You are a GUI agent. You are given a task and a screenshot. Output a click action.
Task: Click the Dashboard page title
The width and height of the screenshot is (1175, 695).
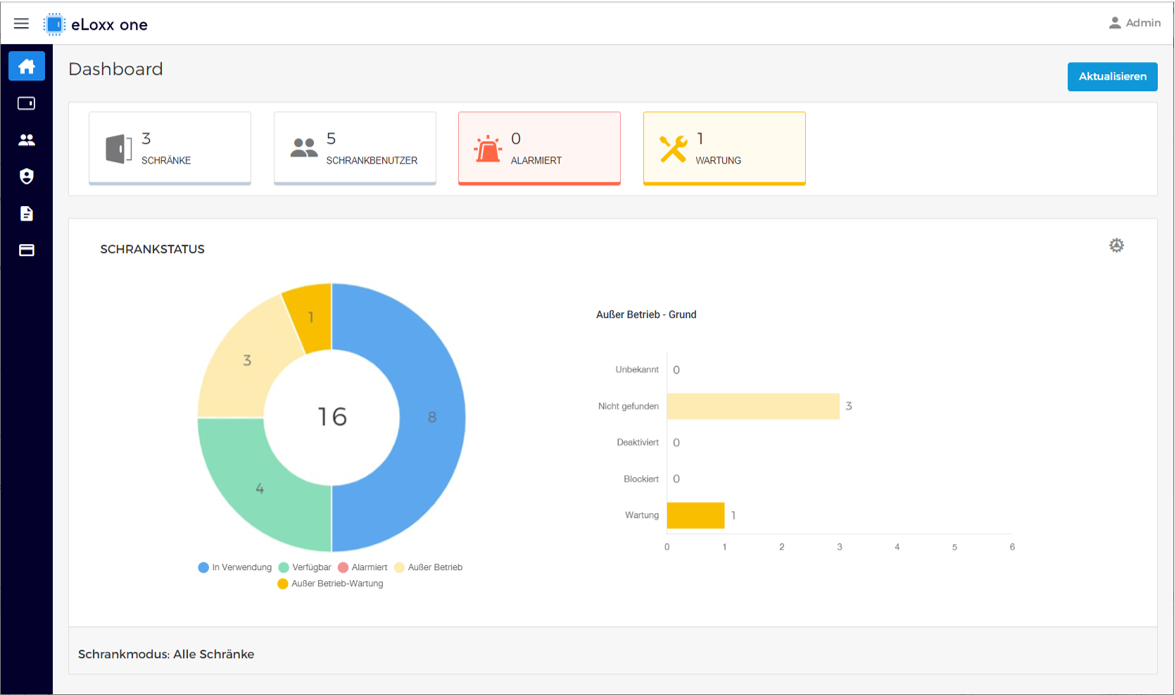coord(115,69)
